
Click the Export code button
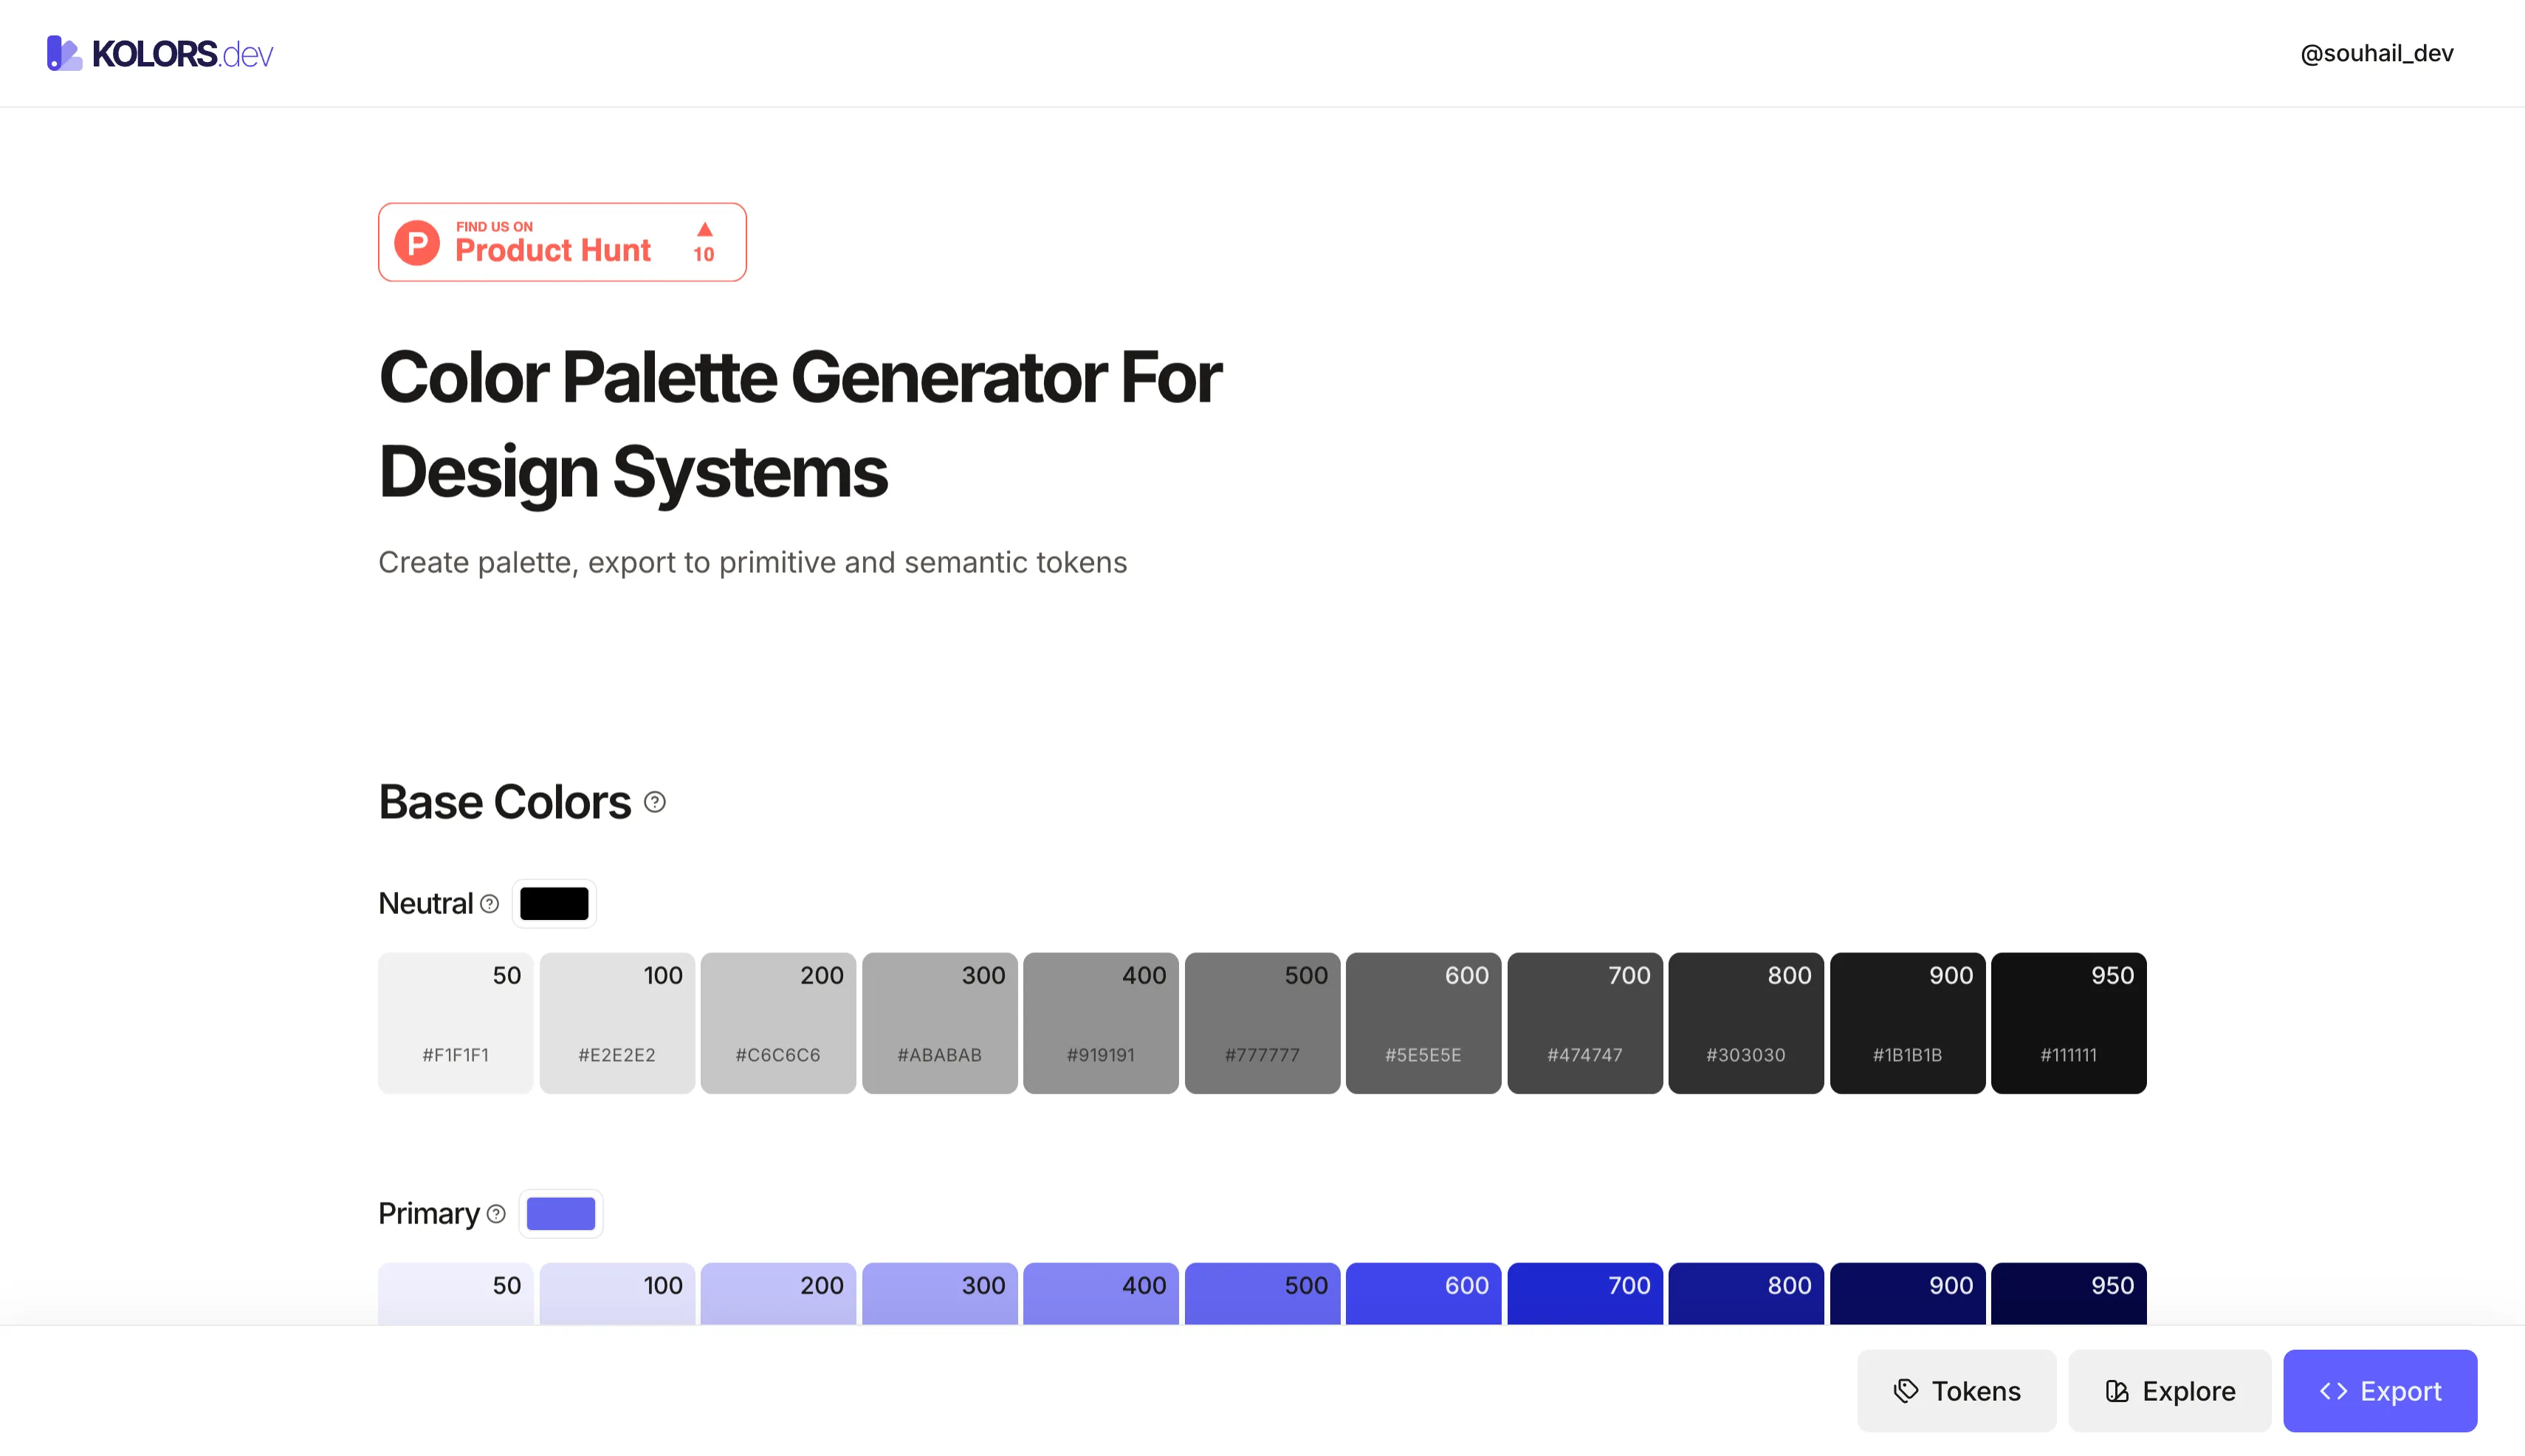click(x=2379, y=1391)
